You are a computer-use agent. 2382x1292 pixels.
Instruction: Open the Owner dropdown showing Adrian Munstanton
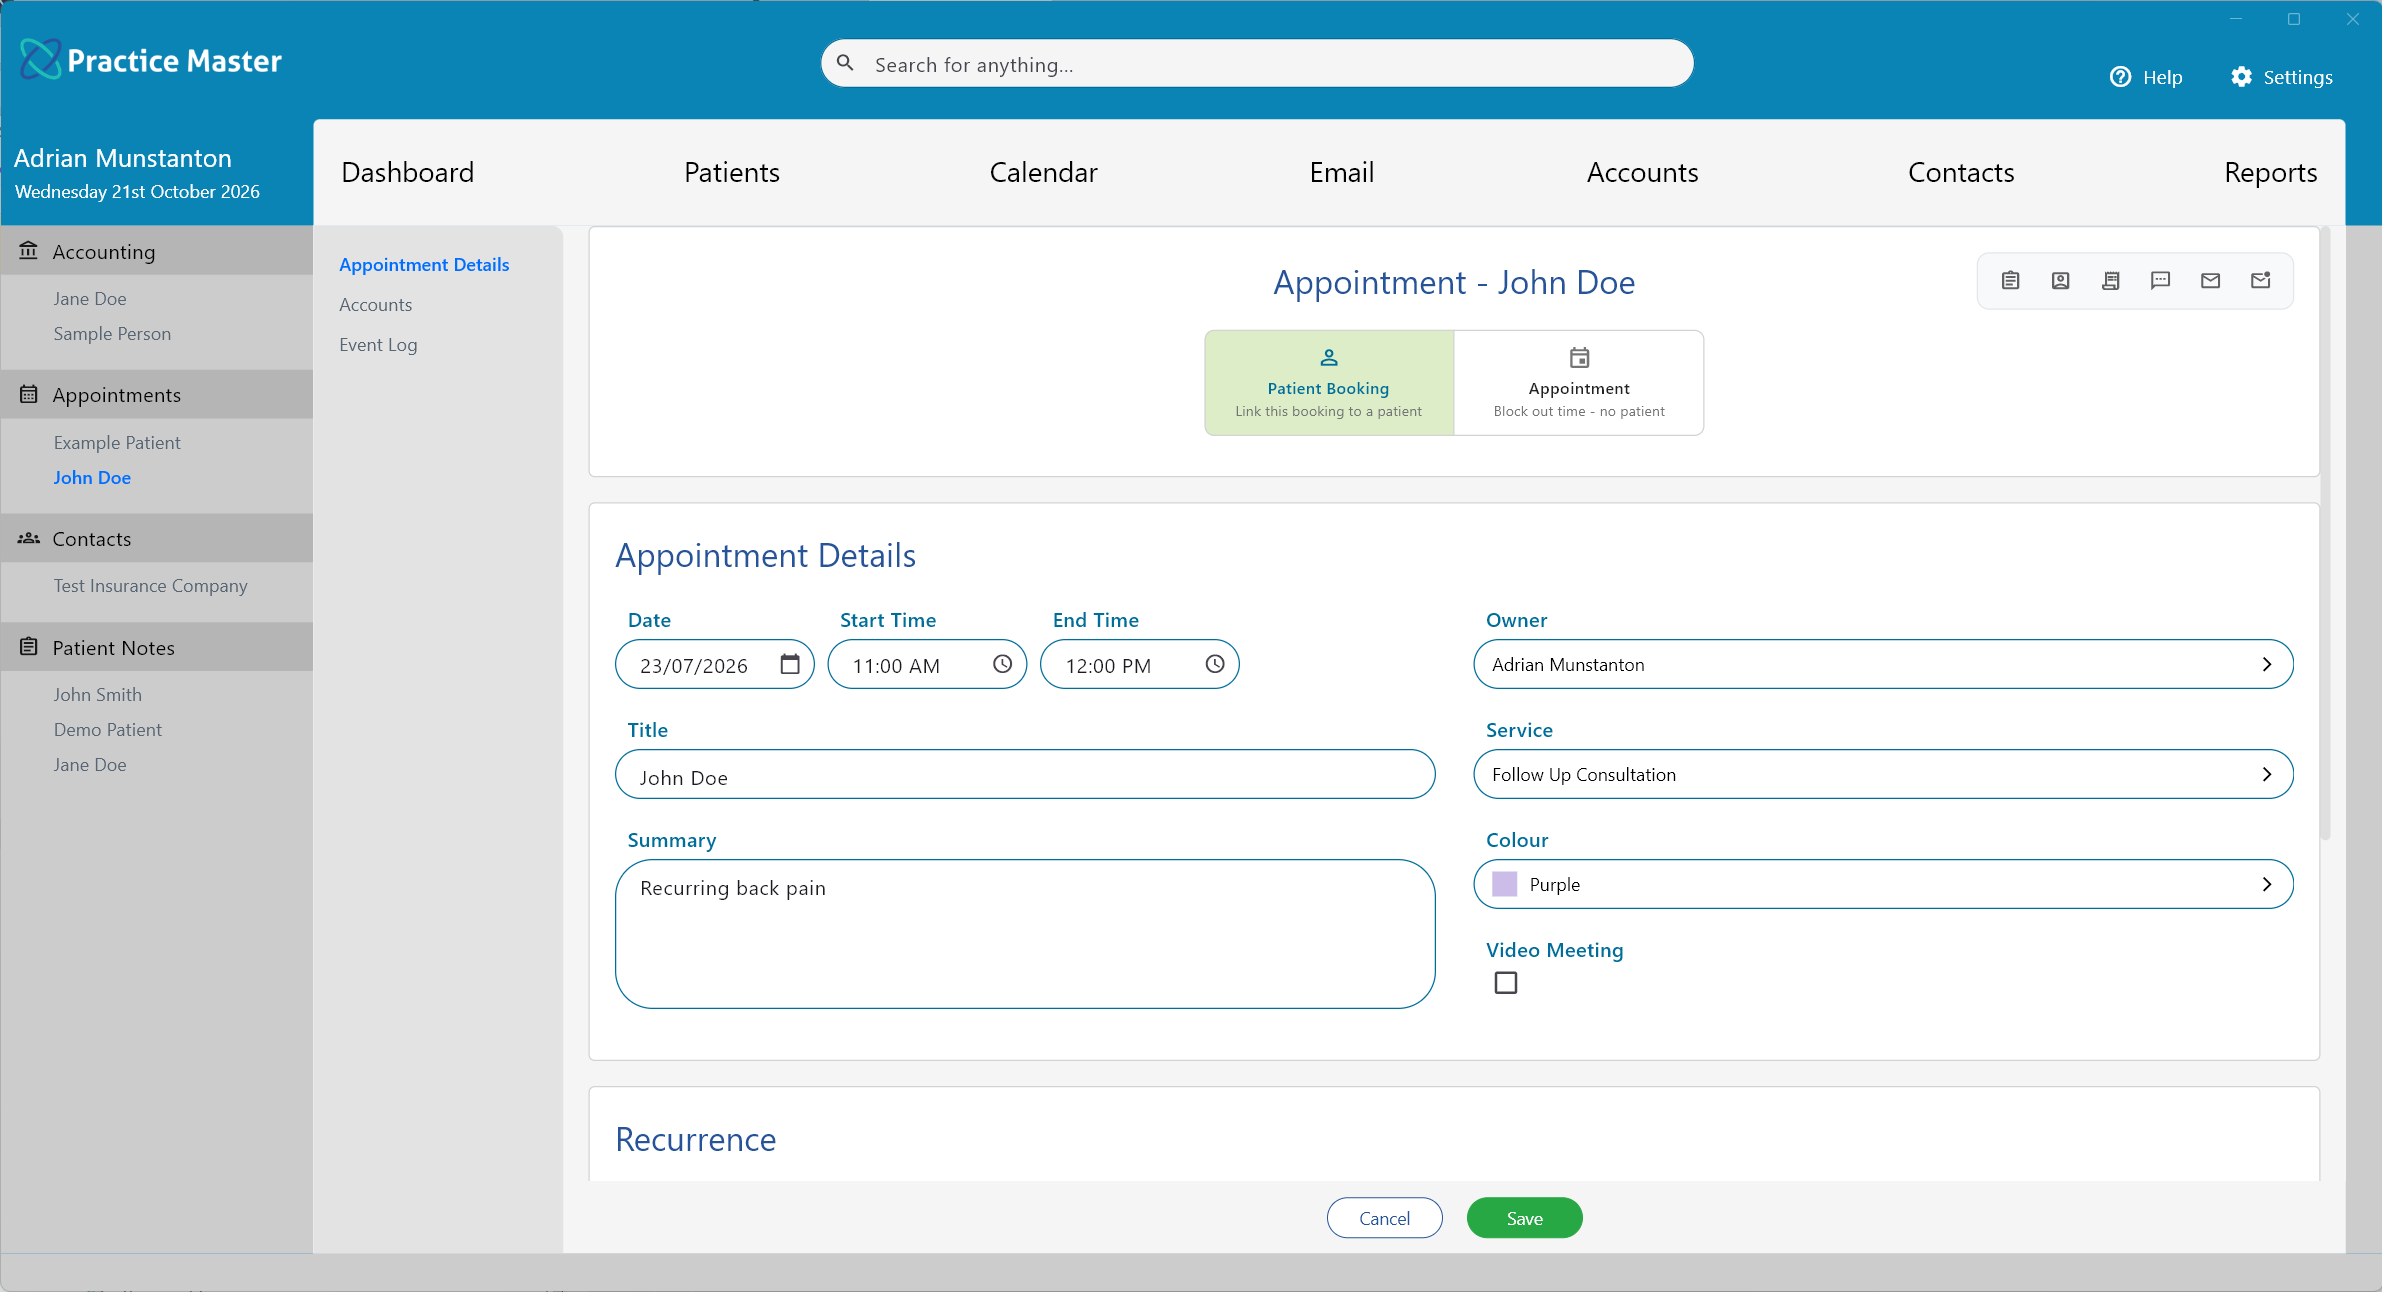(x=1883, y=664)
